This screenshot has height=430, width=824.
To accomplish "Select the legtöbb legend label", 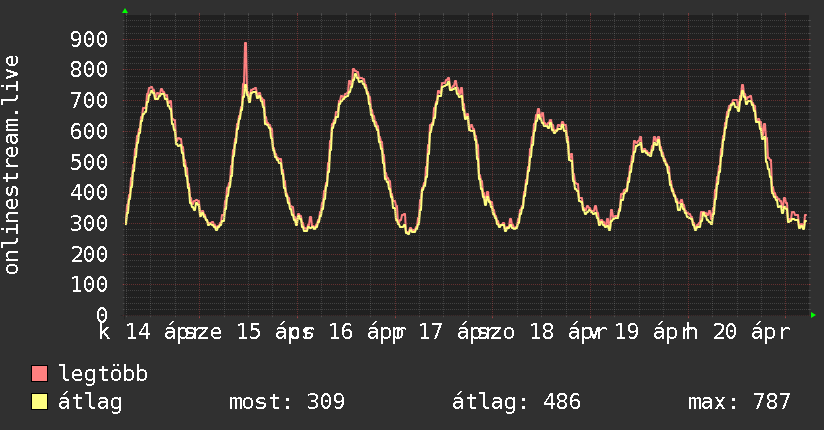I will click(103, 374).
